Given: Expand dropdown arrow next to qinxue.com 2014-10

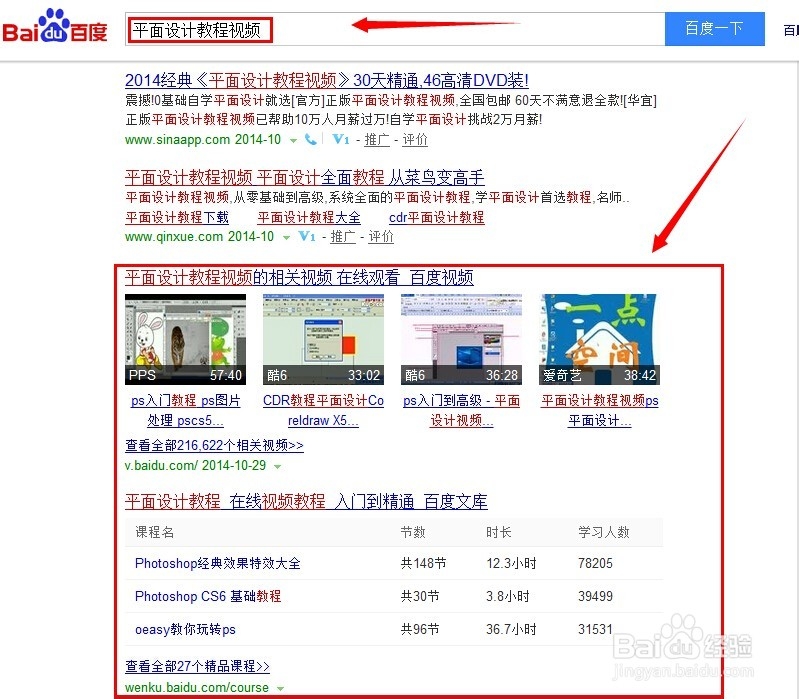Looking at the screenshot, I should (x=286, y=237).
